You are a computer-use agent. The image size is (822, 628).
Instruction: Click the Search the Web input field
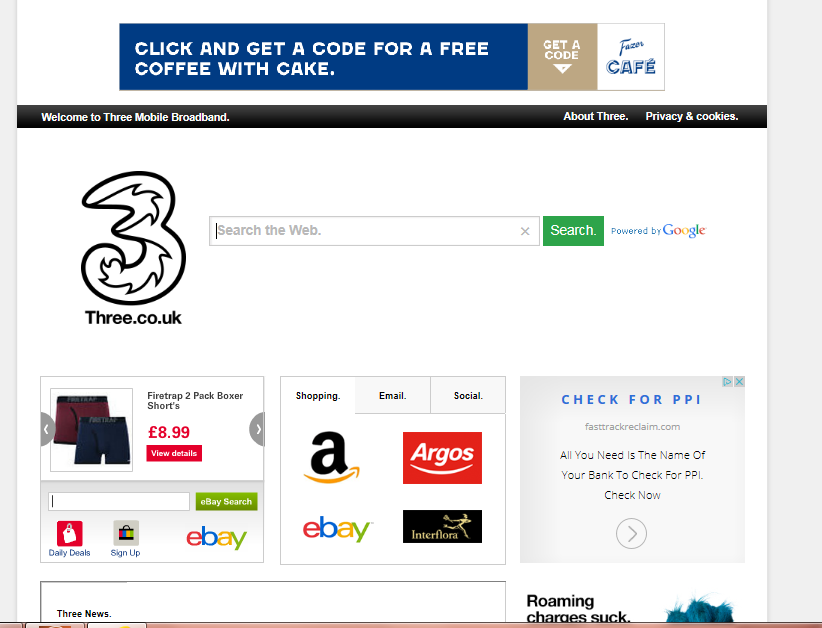point(364,231)
